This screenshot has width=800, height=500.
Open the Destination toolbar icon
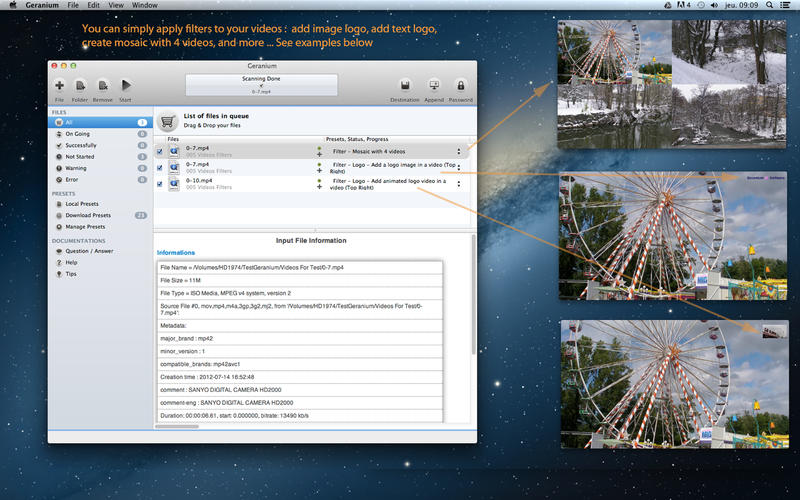(405, 86)
